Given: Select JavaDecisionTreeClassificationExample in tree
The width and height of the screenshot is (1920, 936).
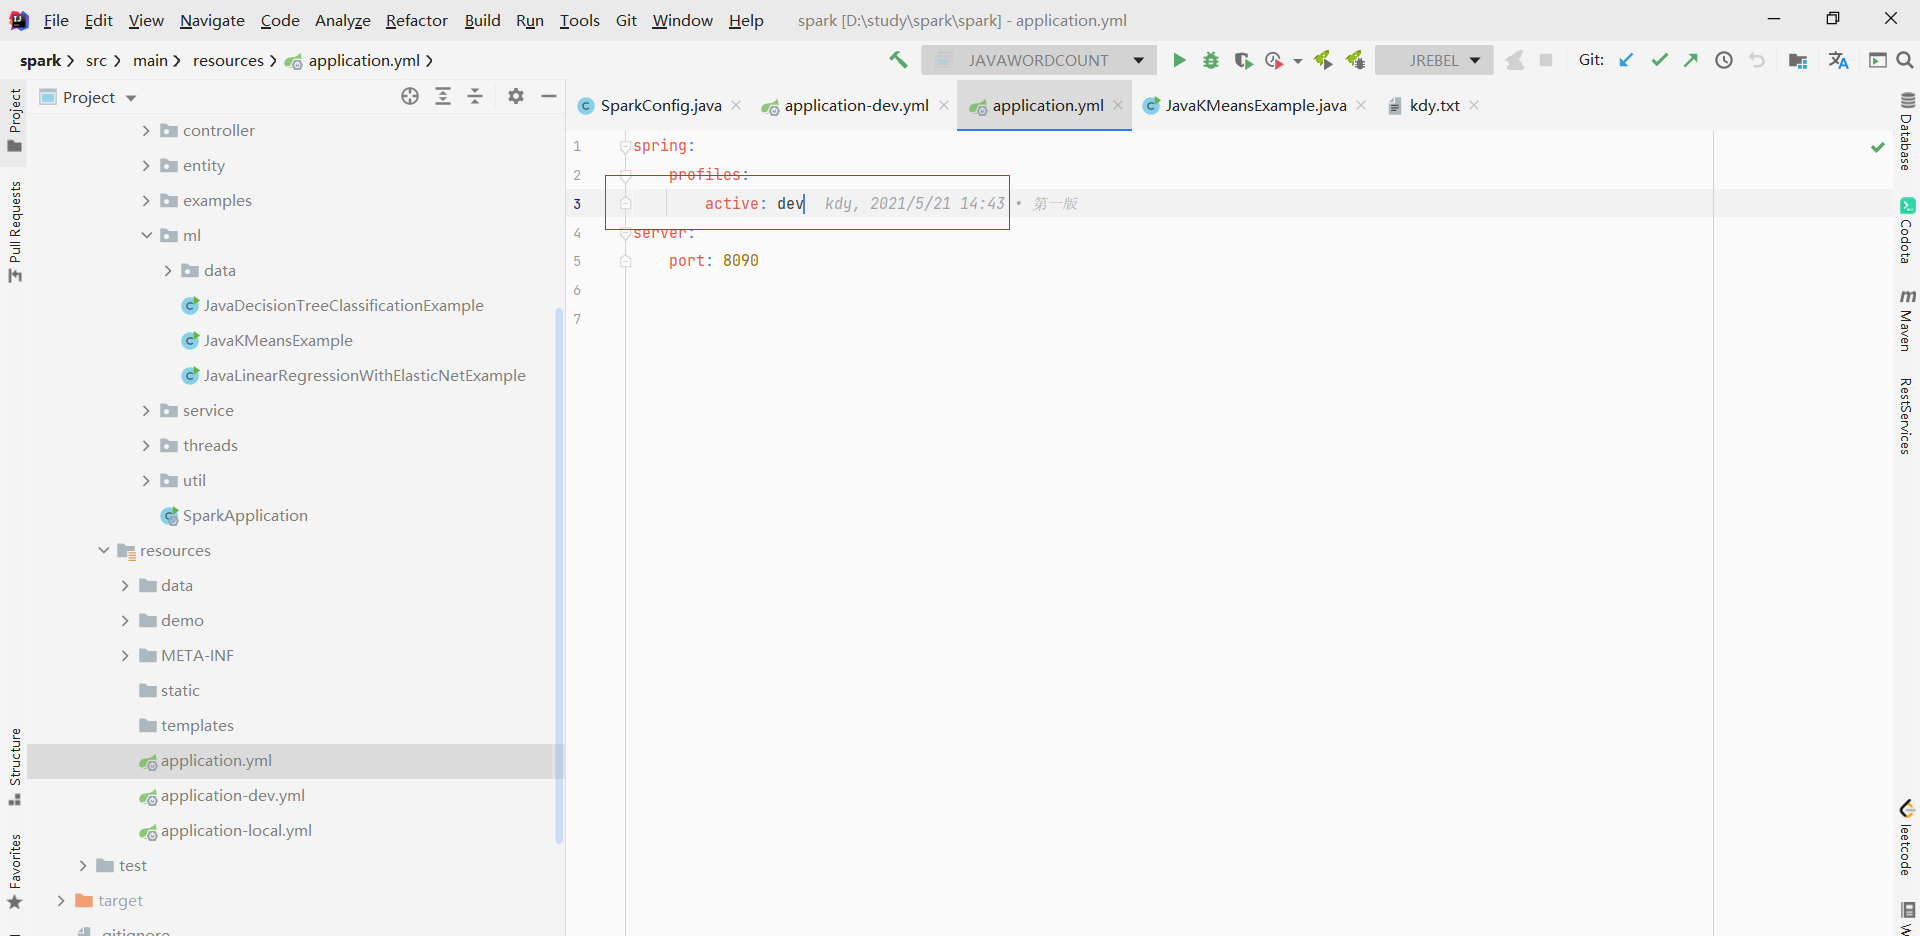Looking at the screenshot, I should click(x=343, y=306).
